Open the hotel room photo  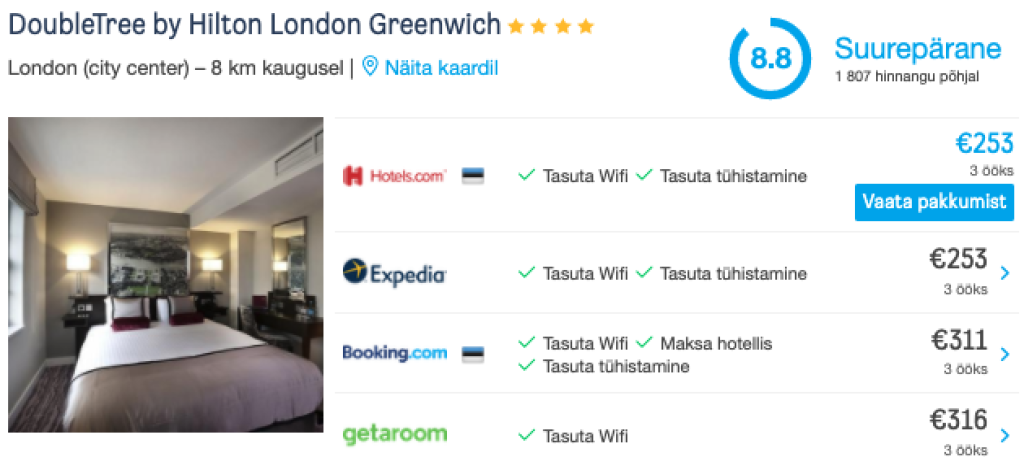(x=166, y=275)
